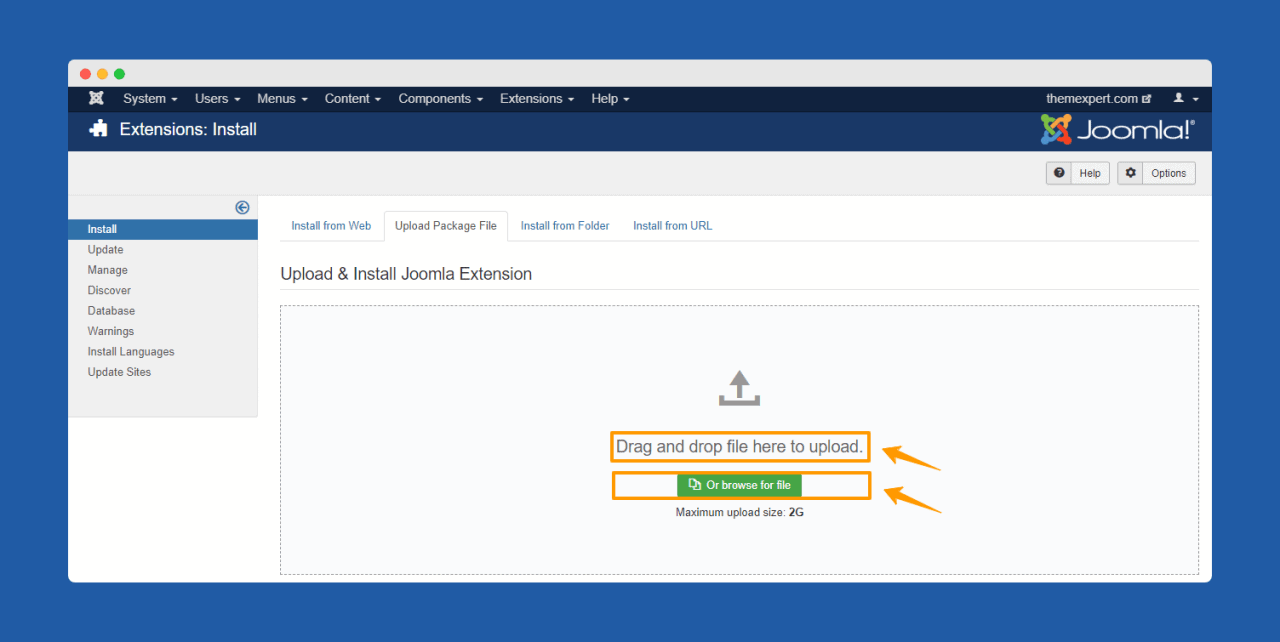Open the user account menu icon

1186,98
